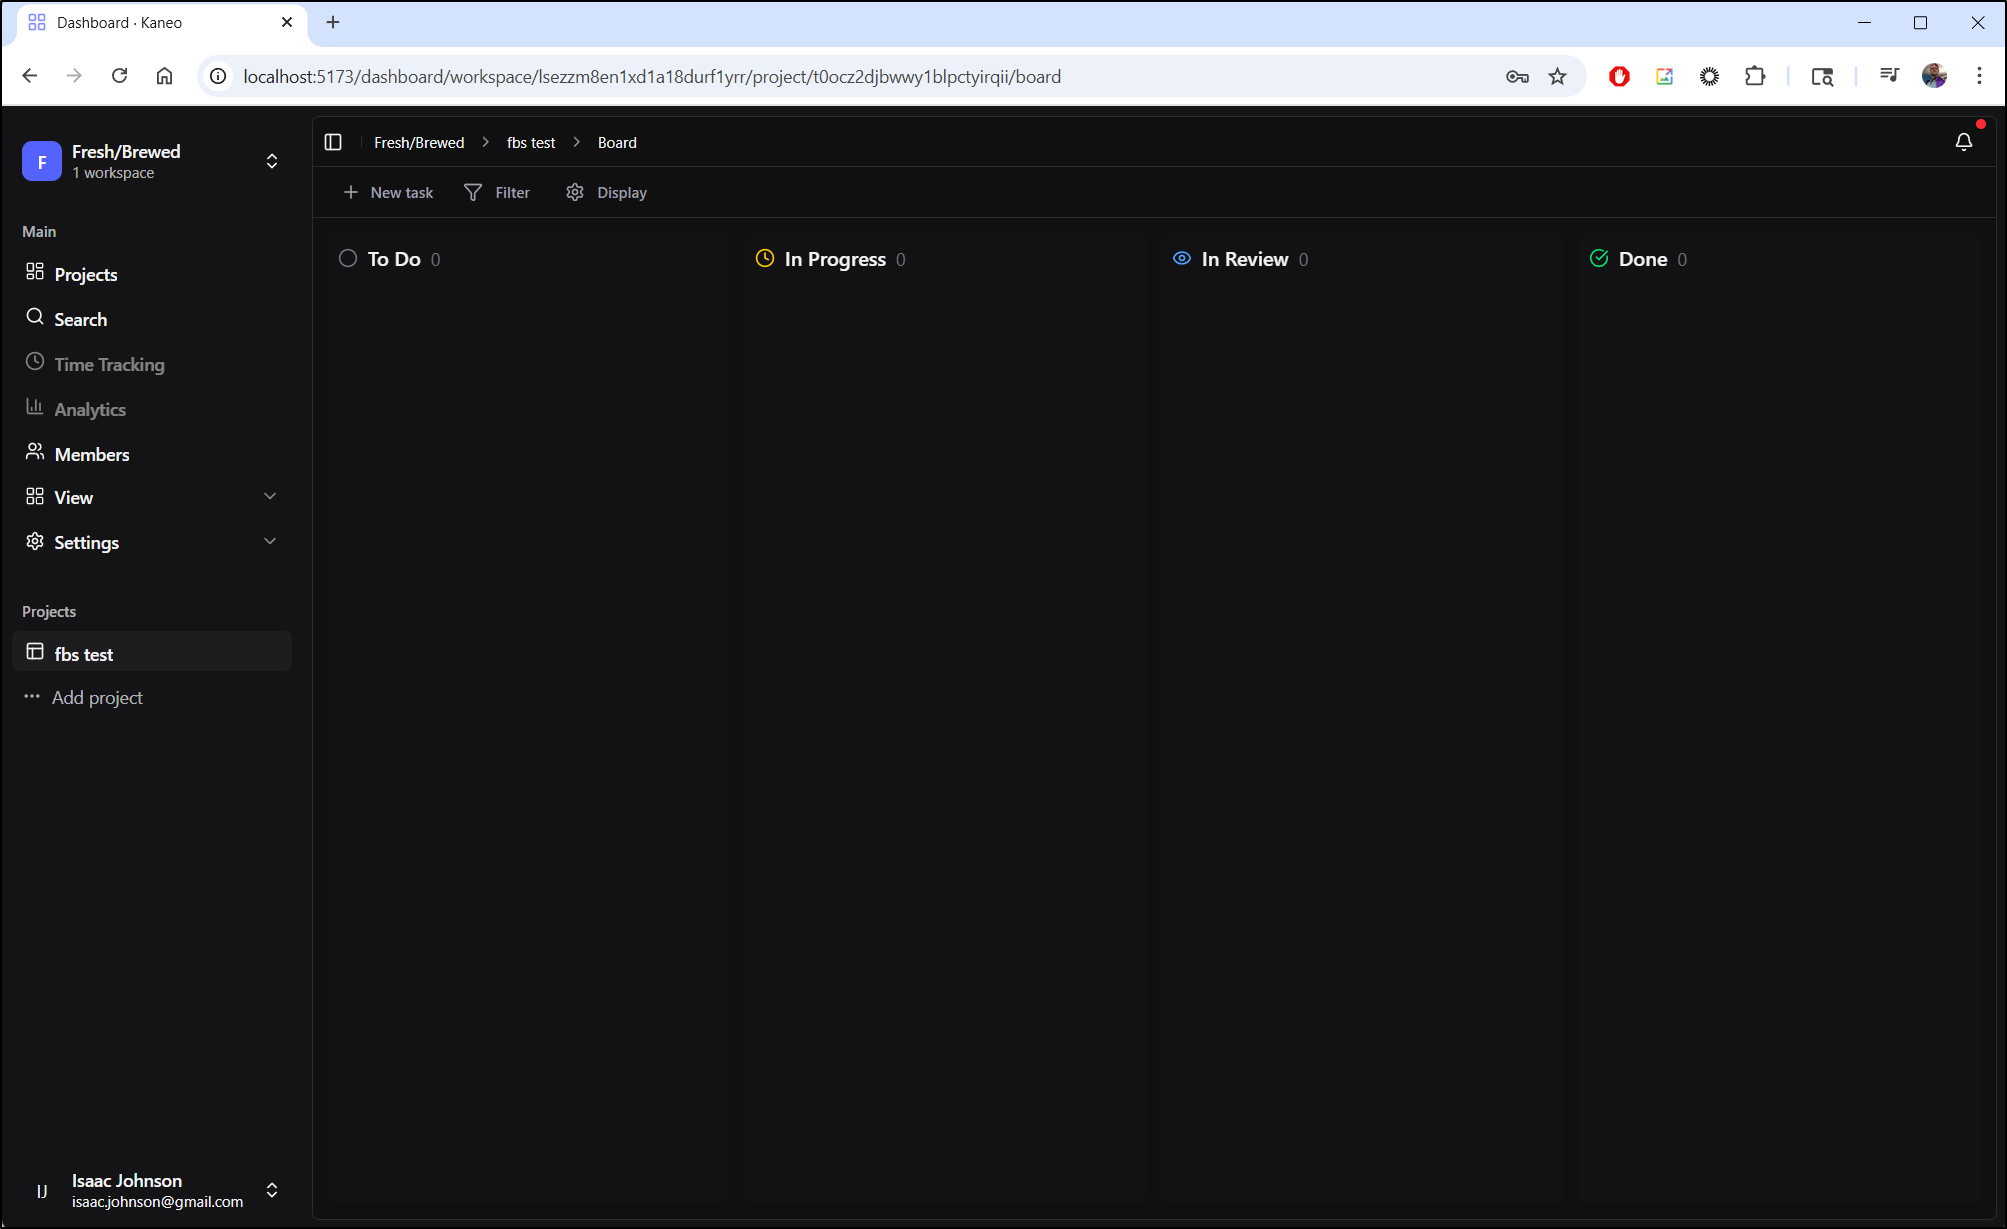Click the Done green check icon

coord(1599,258)
